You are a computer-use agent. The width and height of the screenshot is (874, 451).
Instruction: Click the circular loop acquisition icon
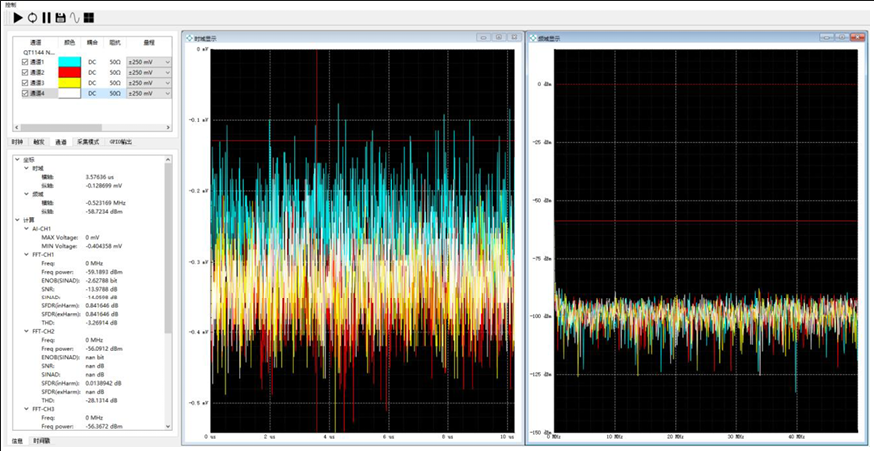click(32, 18)
